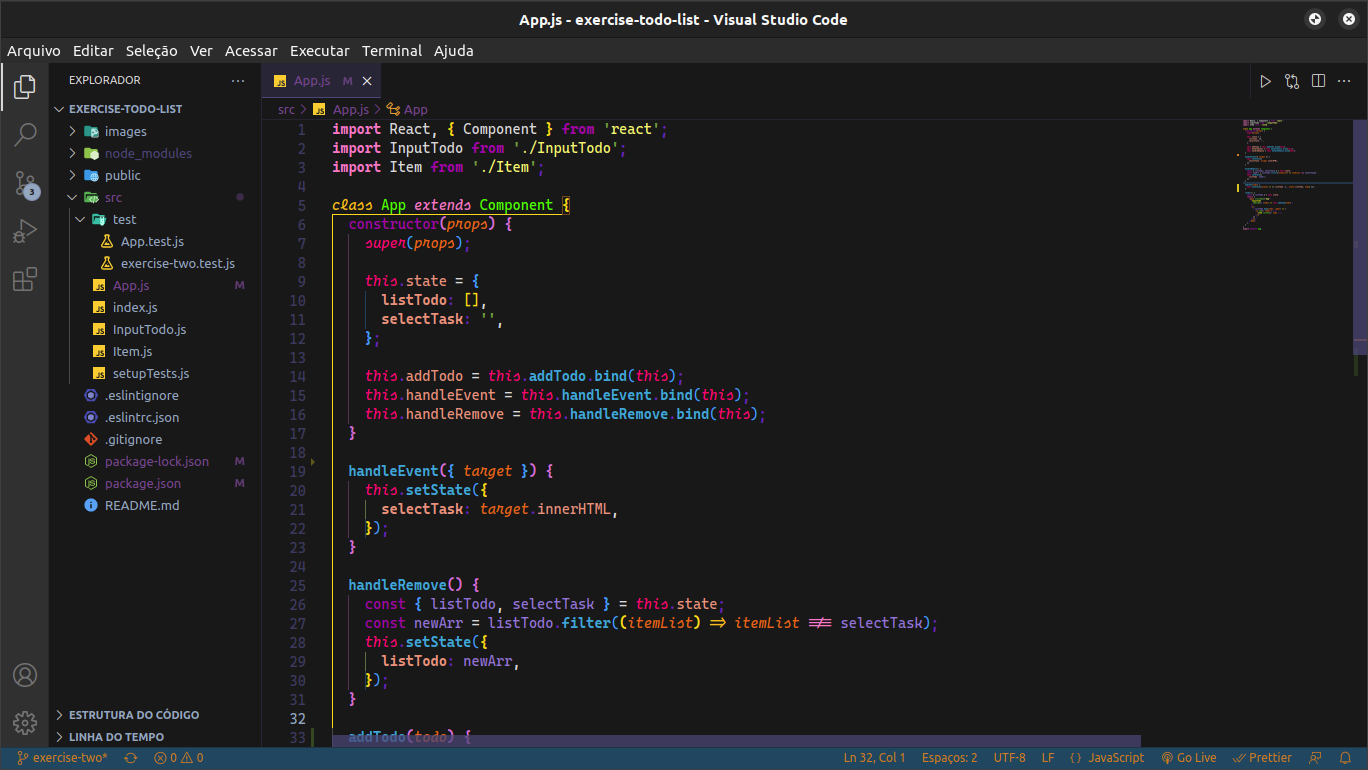Split the editor to the right
Image resolution: width=1368 pixels, height=770 pixels.
pos(1318,81)
